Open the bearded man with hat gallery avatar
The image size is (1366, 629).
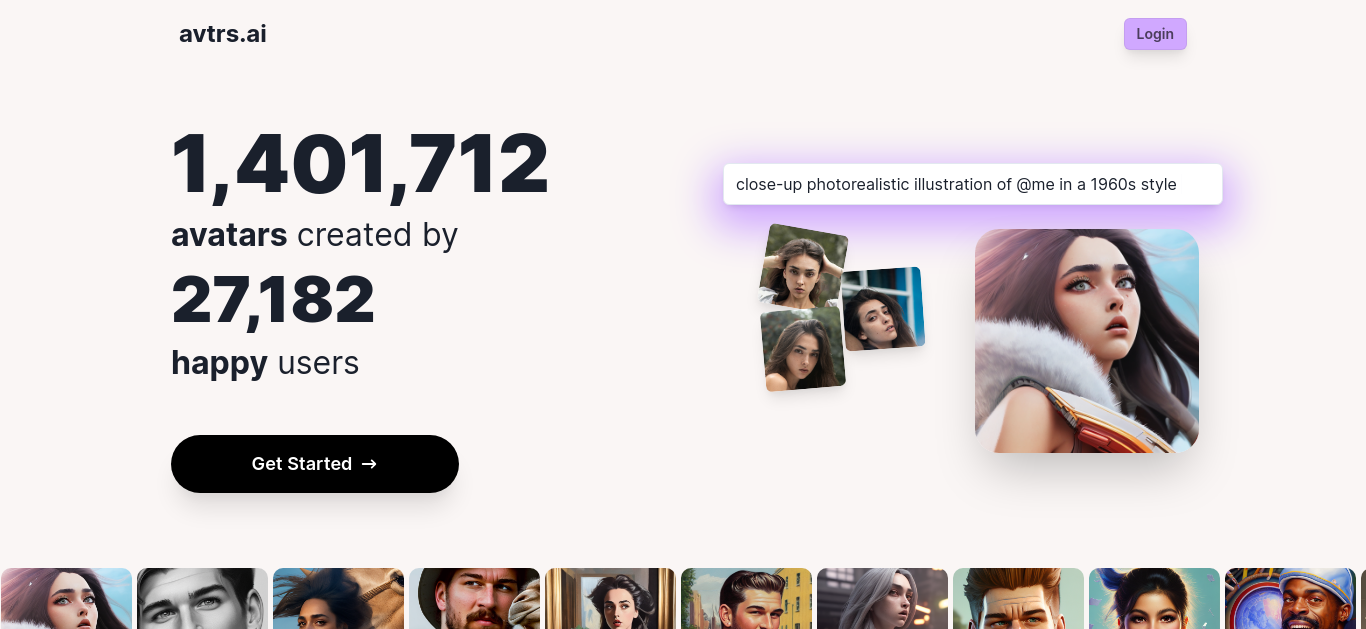point(474,598)
